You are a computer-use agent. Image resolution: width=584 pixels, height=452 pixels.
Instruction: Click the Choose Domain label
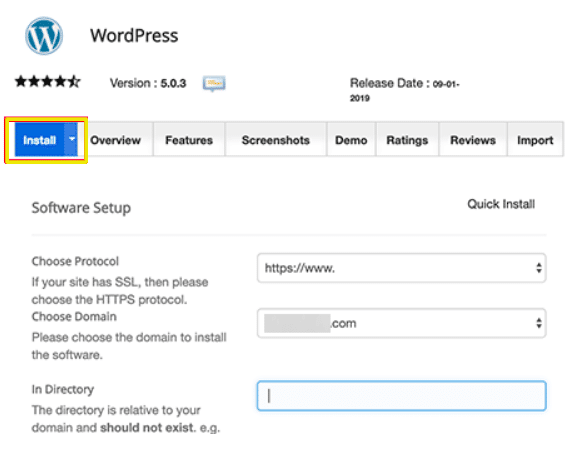(x=74, y=316)
